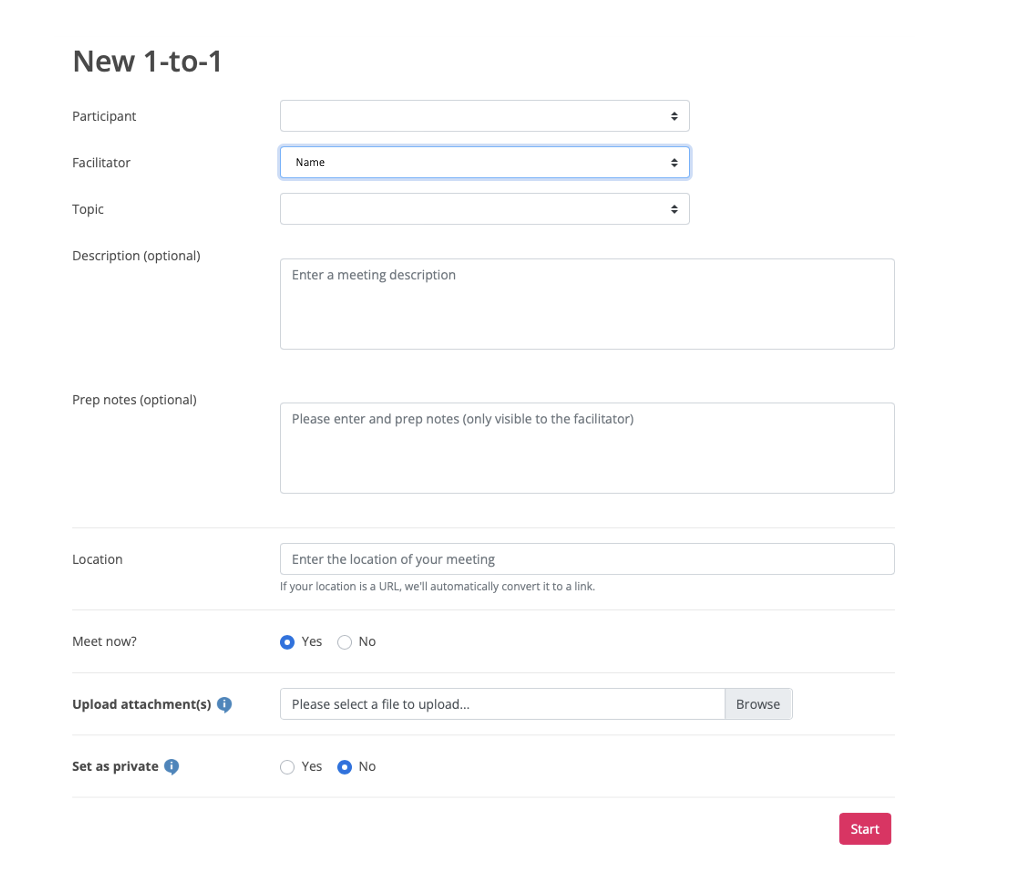Click the info icon beside Upload attachment(s)

click(224, 705)
